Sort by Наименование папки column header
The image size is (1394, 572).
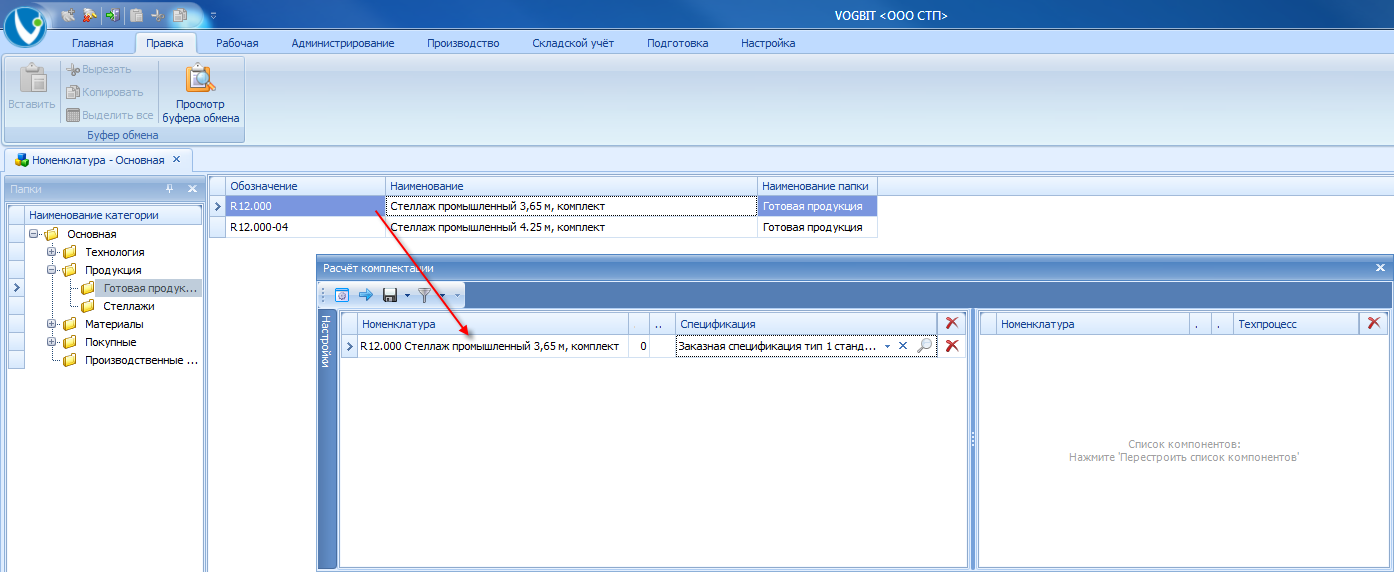(x=817, y=186)
